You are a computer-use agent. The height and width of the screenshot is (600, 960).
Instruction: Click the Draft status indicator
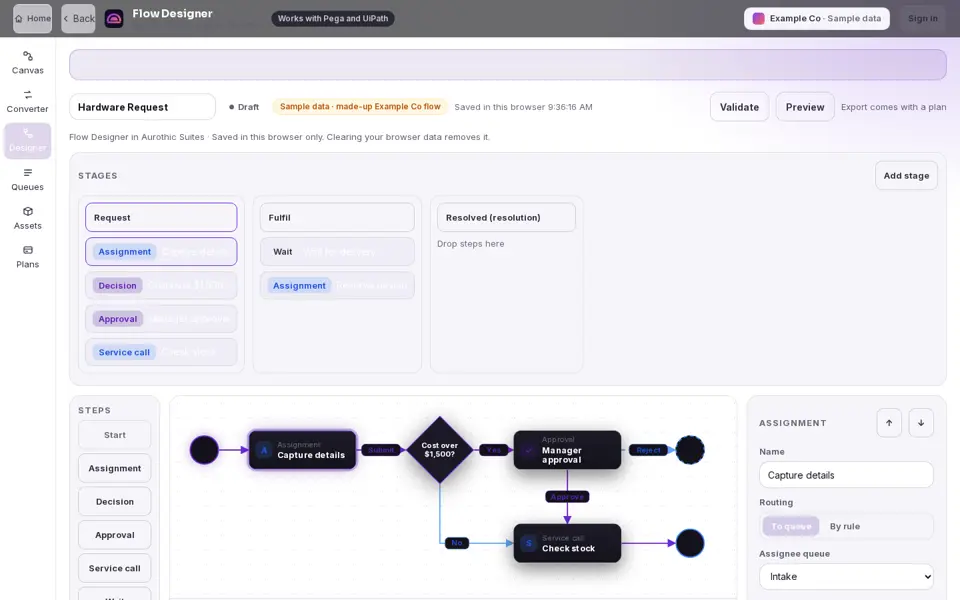(244, 107)
